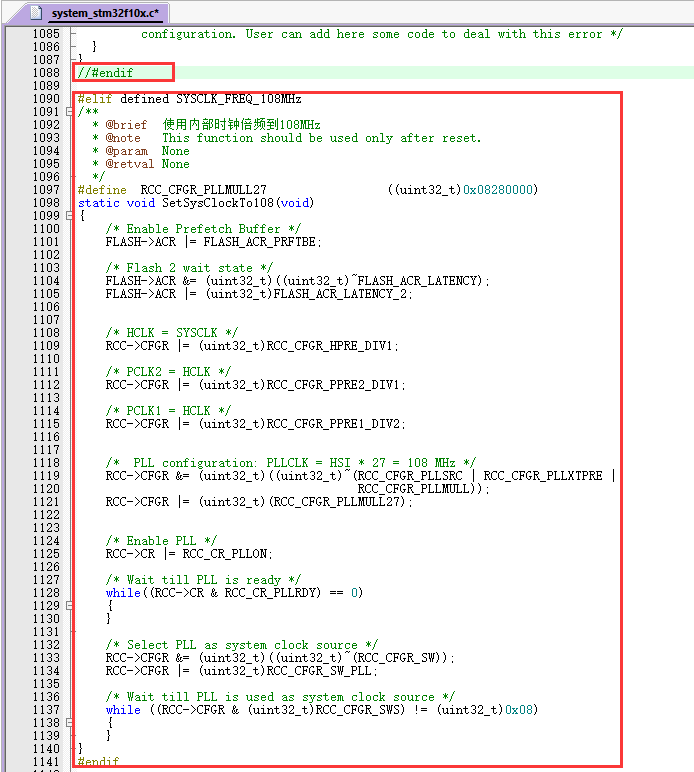Click the while keyword on line 1128
The height and width of the screenshot is (772, 694).
(123, 593)
